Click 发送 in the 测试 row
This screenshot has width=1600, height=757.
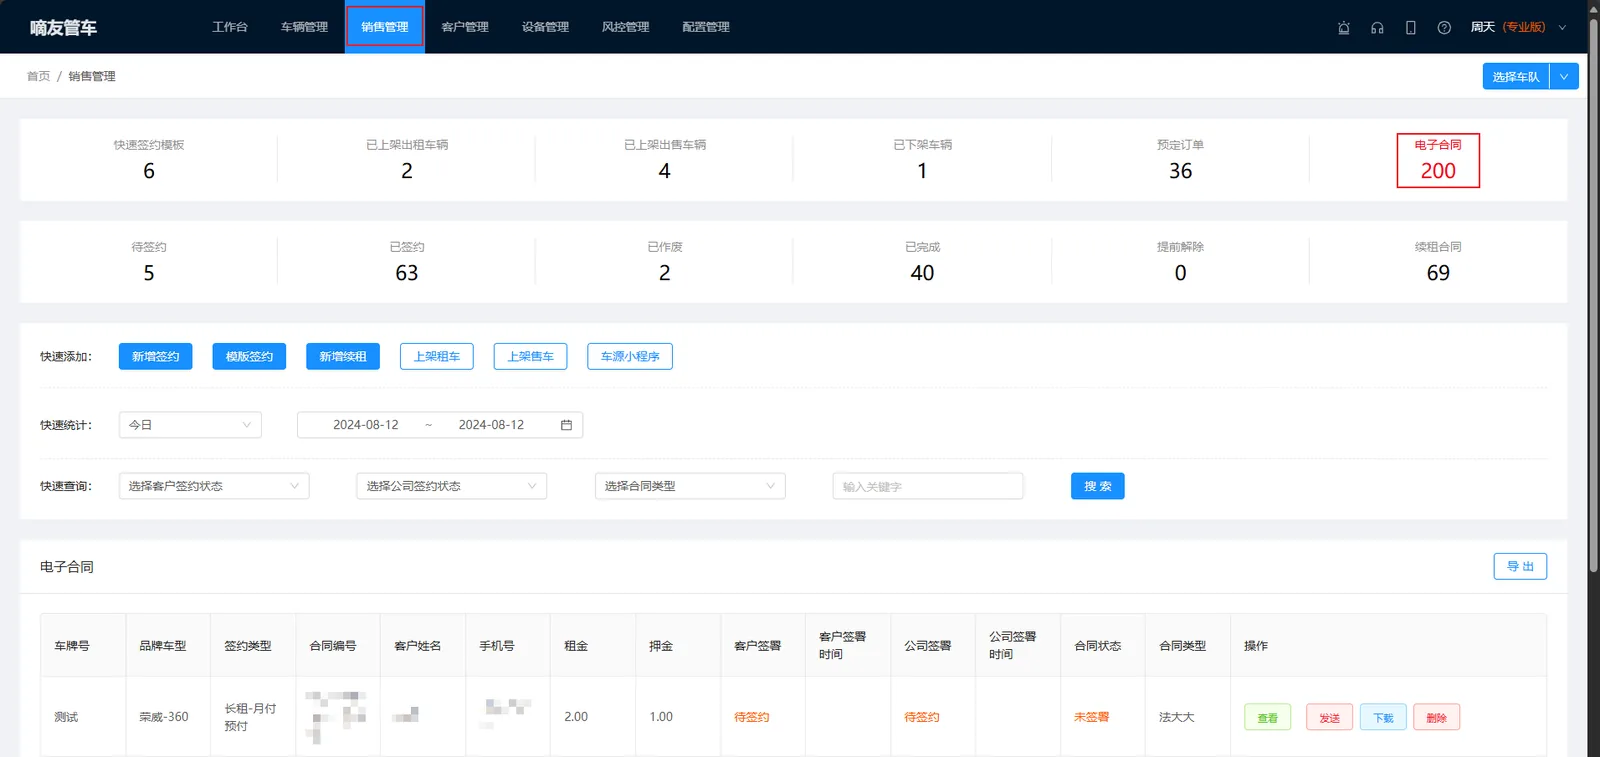(1329, 717)
